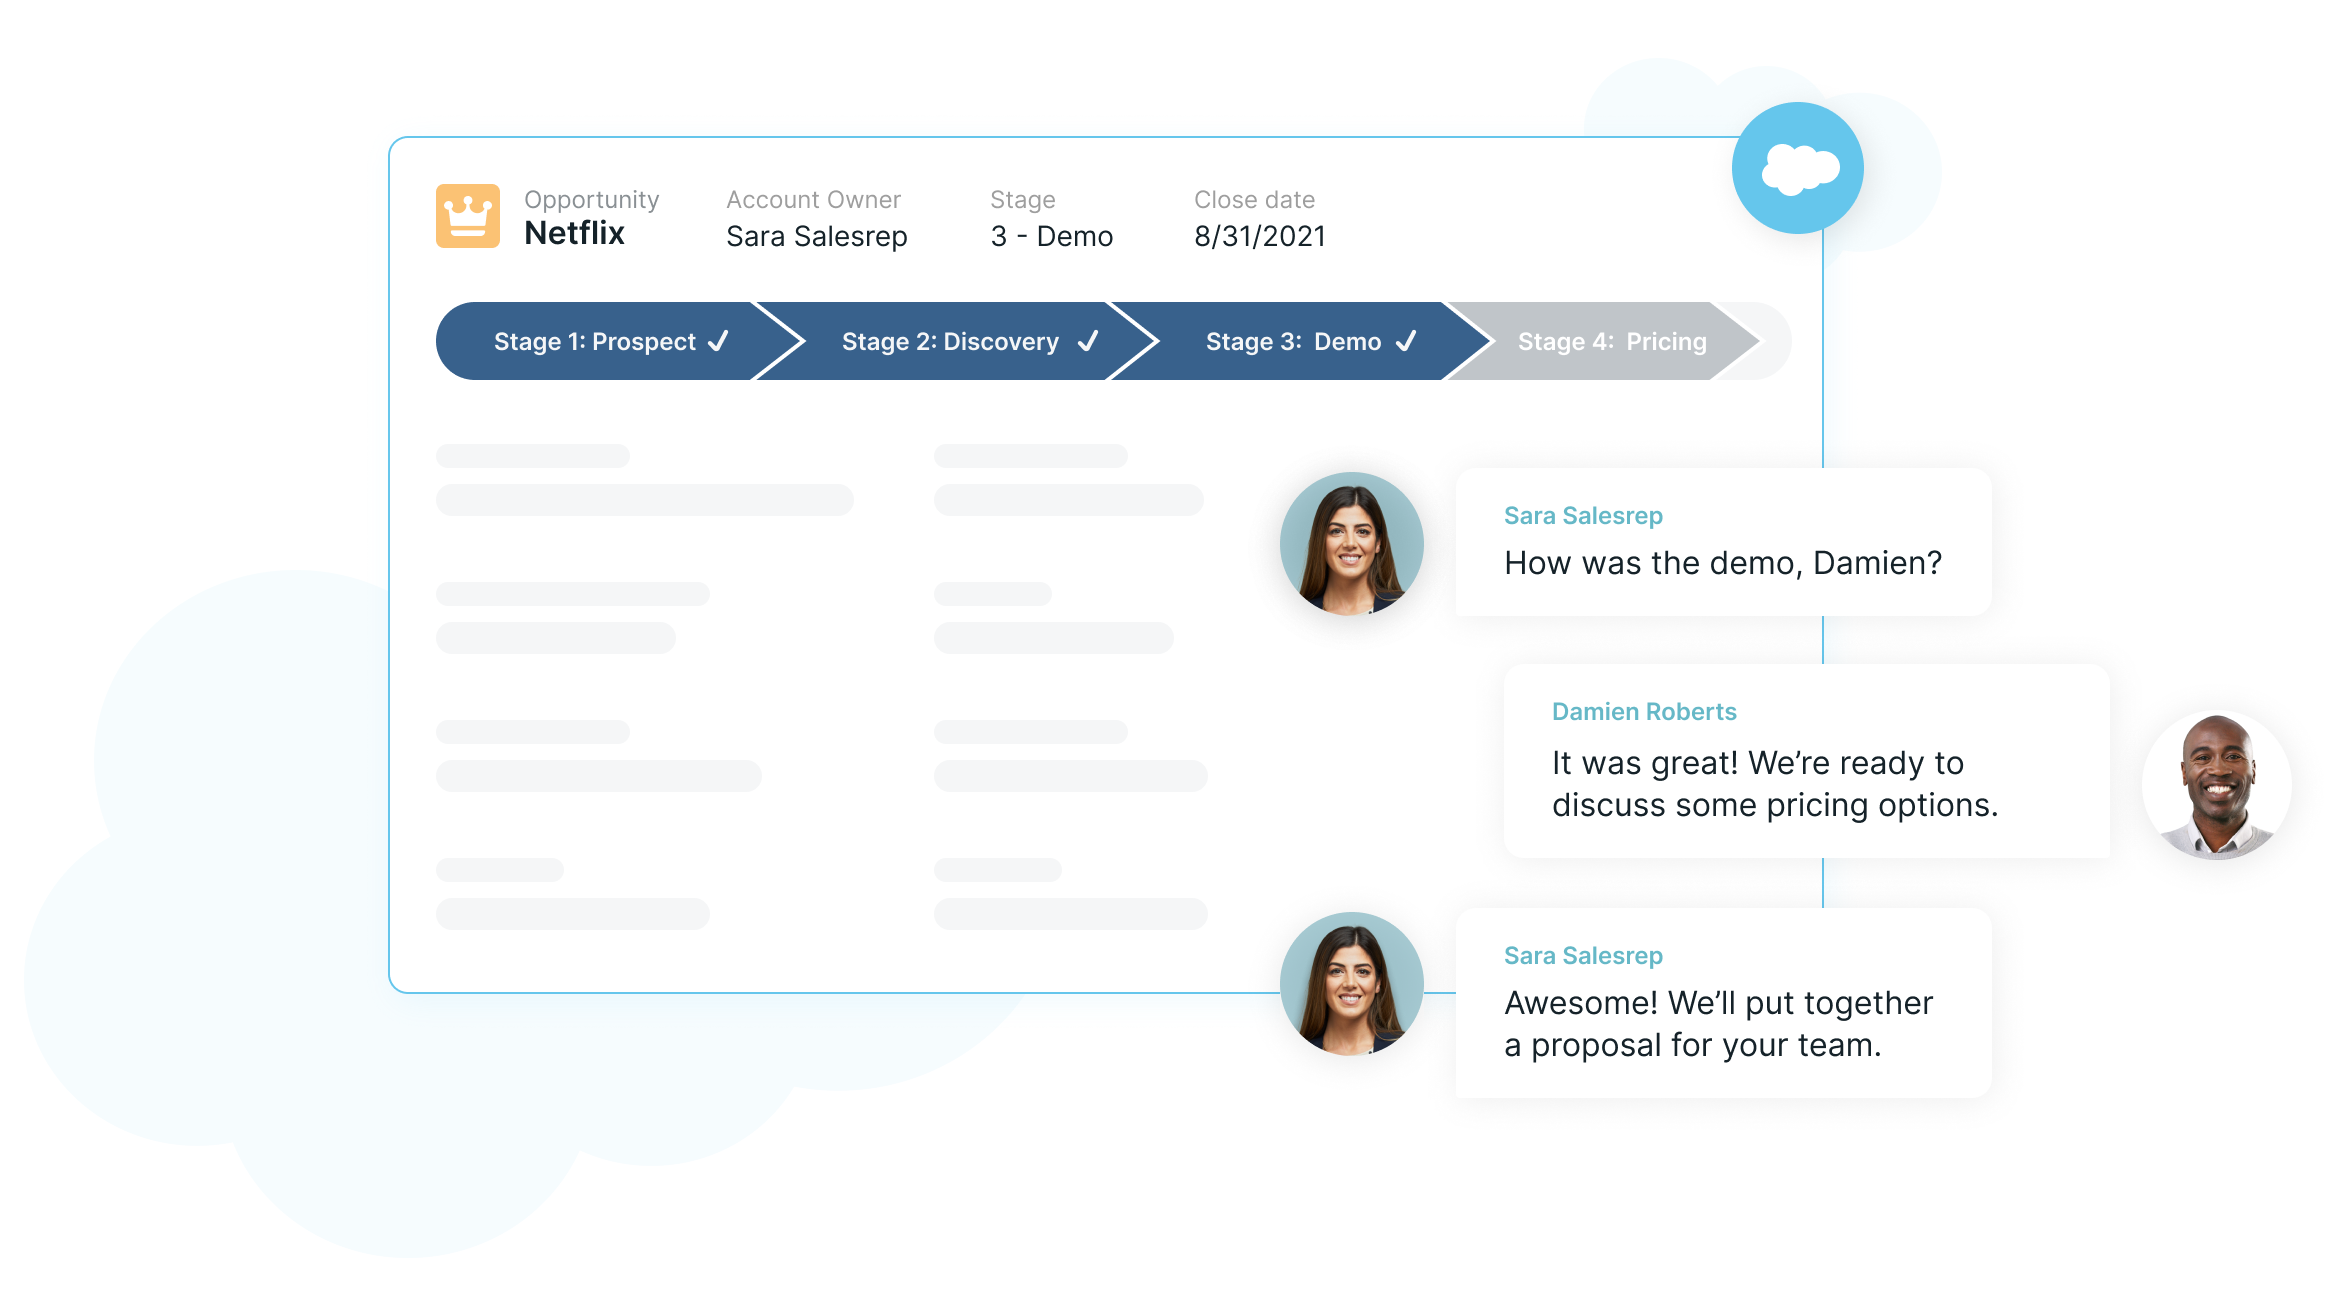Click sender name Sara Salesrep above proposal message

1583,956
